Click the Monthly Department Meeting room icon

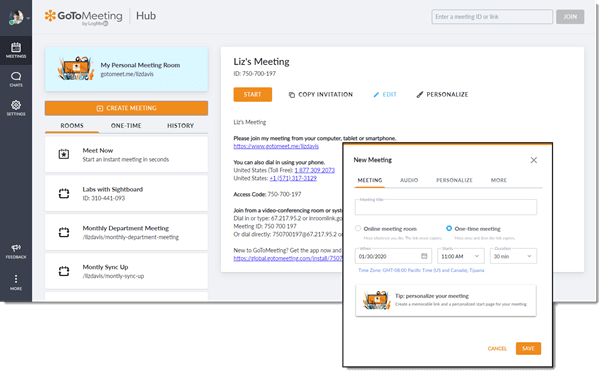64,232
